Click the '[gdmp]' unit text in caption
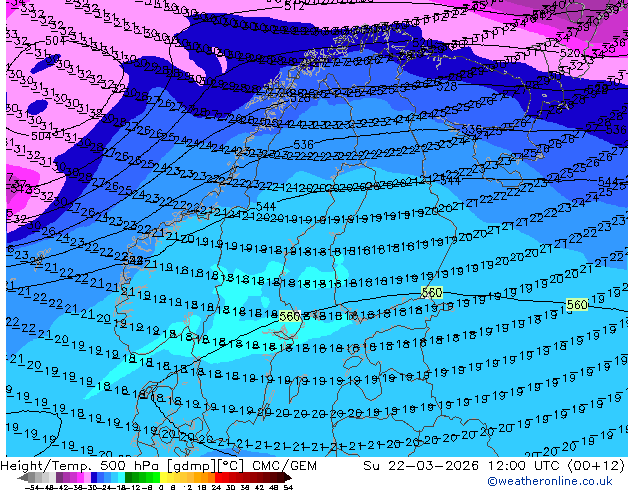The image size is (634, 490). click(192, 466)
